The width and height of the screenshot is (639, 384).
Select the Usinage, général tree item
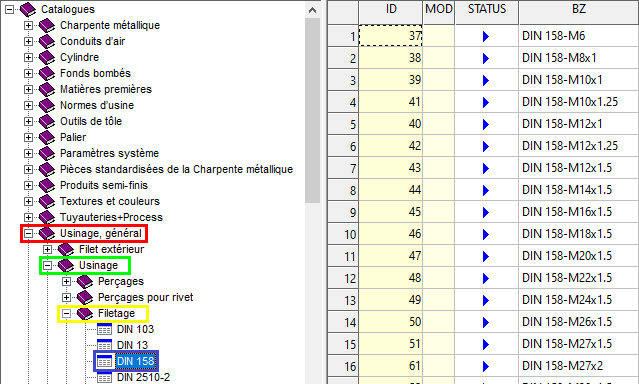(x=101, y=234)
